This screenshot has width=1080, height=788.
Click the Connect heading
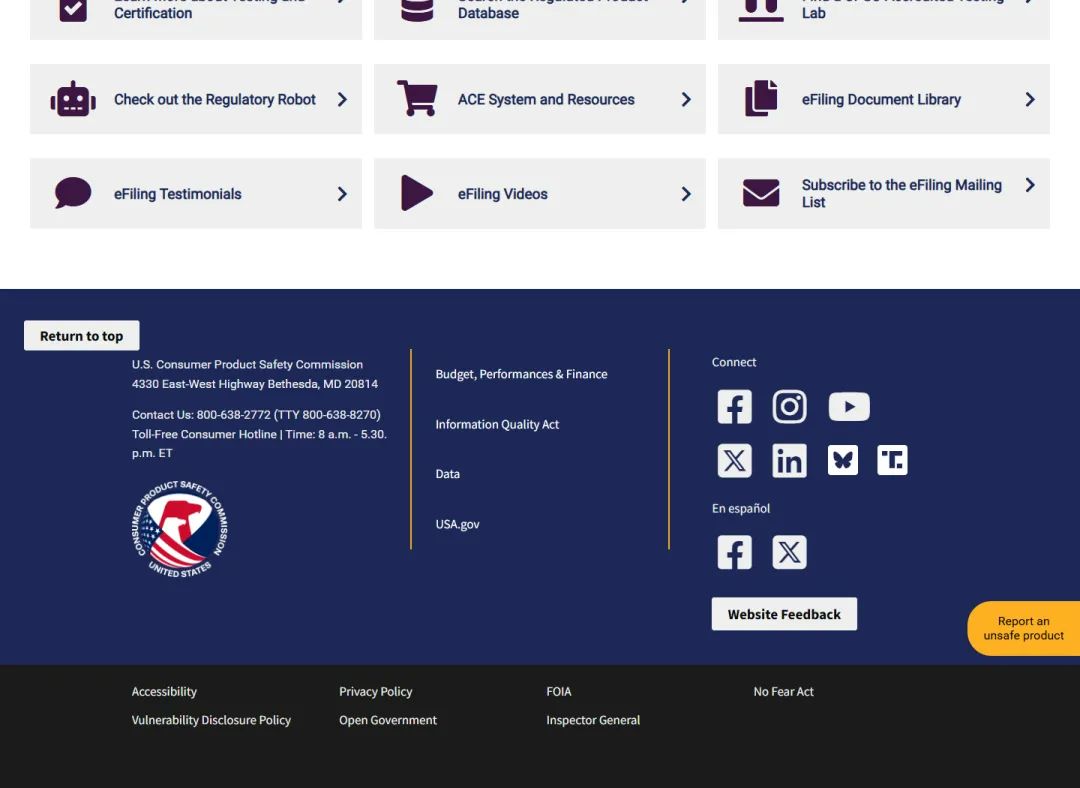click(x=734, y=362)
